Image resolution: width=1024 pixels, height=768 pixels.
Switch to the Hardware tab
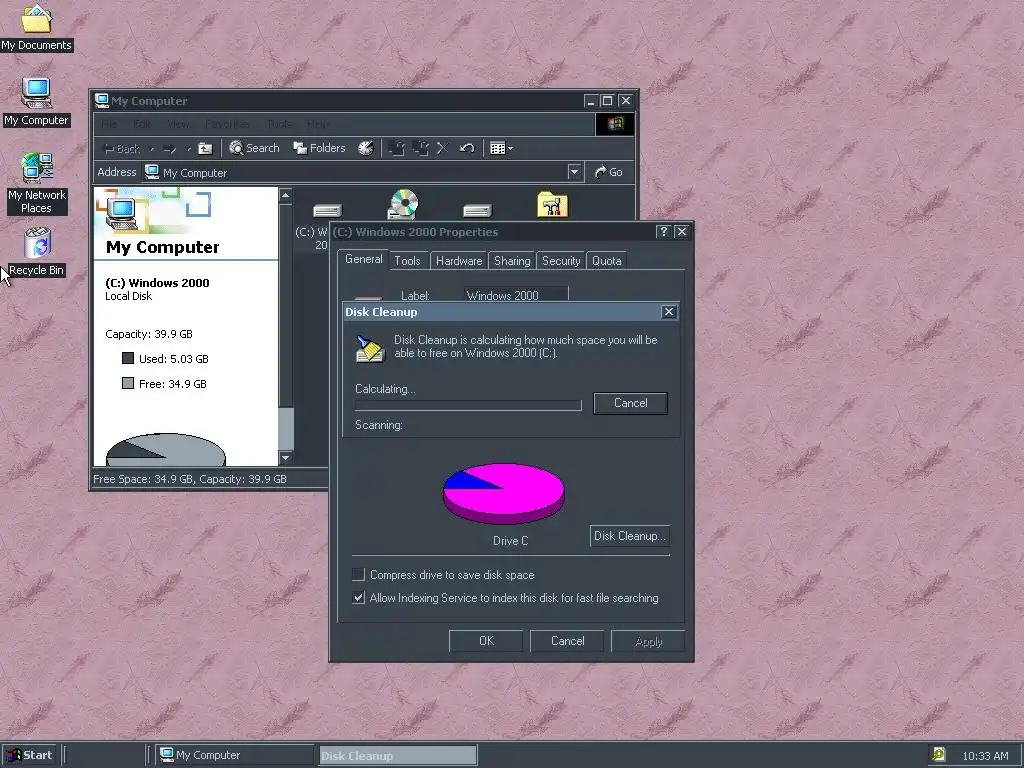point(458,261)
